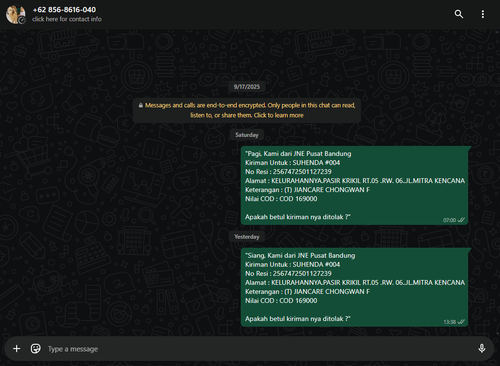Click the 07:00 message timestamp
Image resolution: width=500 pixels, height=366 pixels.
(x=449, y=220)
